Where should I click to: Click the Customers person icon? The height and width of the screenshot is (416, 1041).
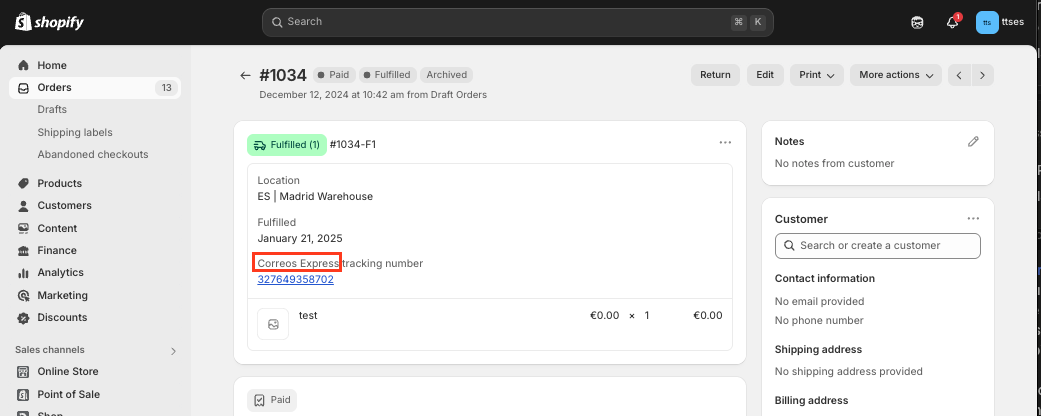[24, 206]
